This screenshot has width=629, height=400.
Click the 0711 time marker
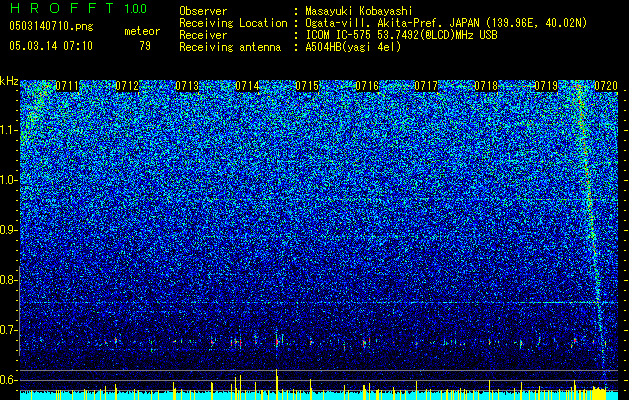(x=67, y=86)
